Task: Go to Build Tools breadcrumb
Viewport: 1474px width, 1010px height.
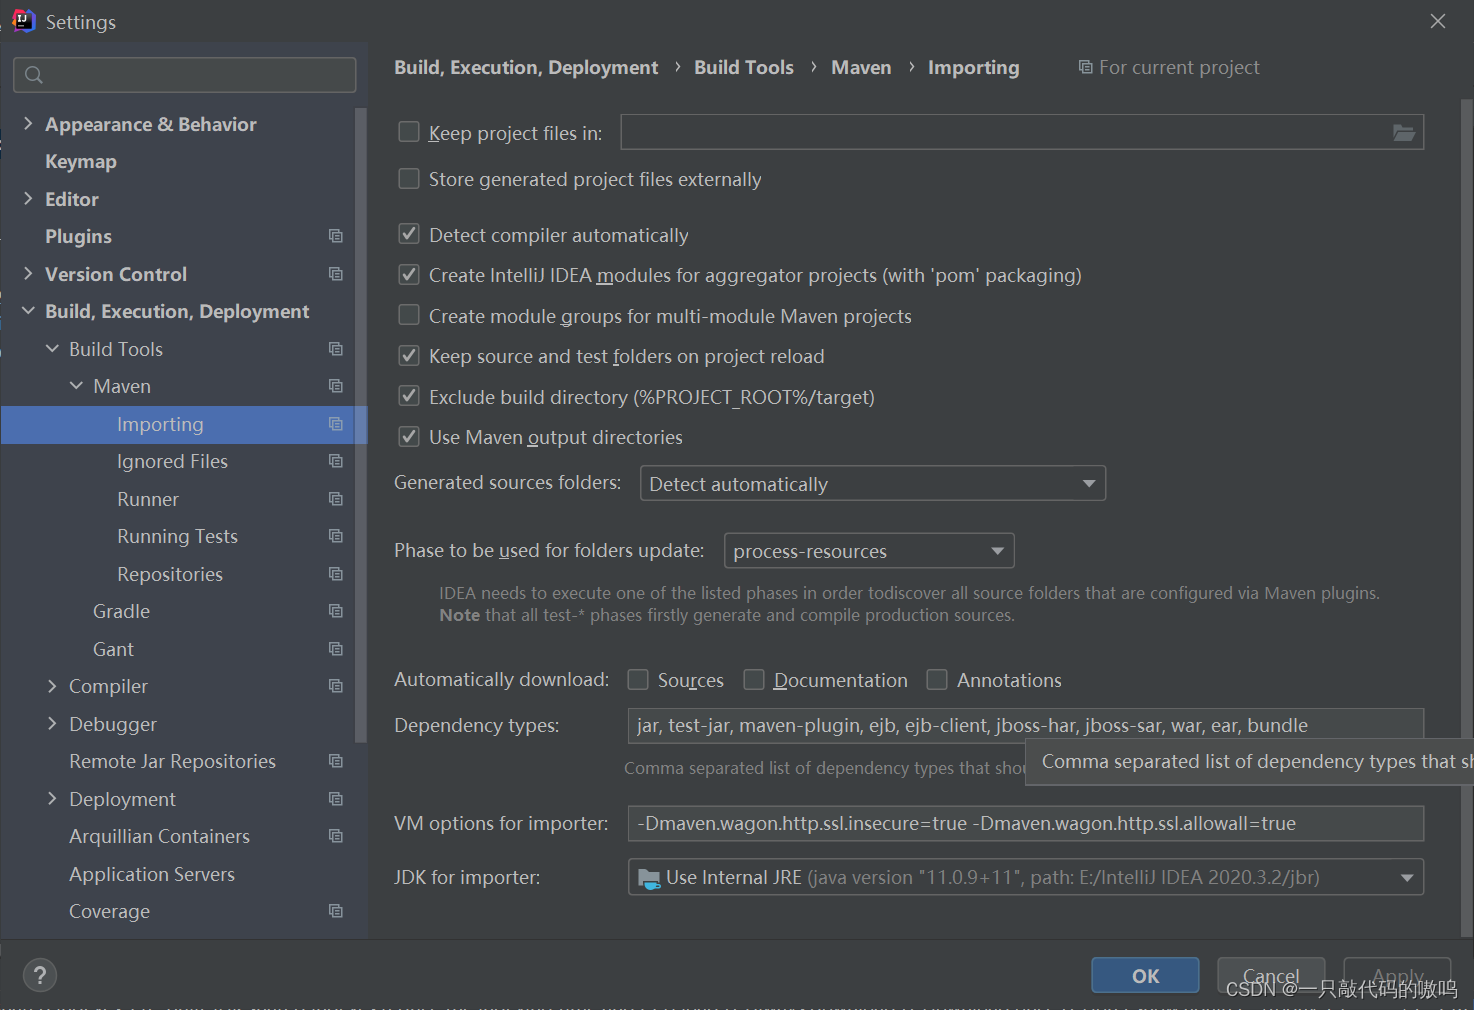Action: 744,67
